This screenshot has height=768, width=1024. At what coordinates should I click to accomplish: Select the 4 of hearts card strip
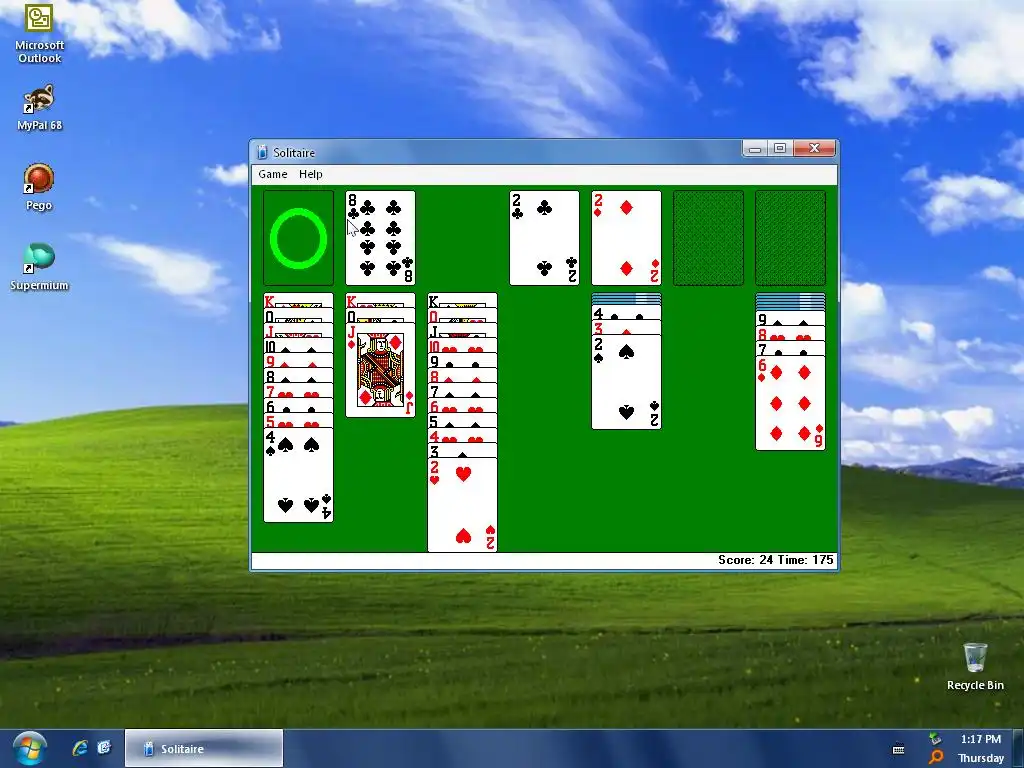pyautogui.click(x=462, y=436)
